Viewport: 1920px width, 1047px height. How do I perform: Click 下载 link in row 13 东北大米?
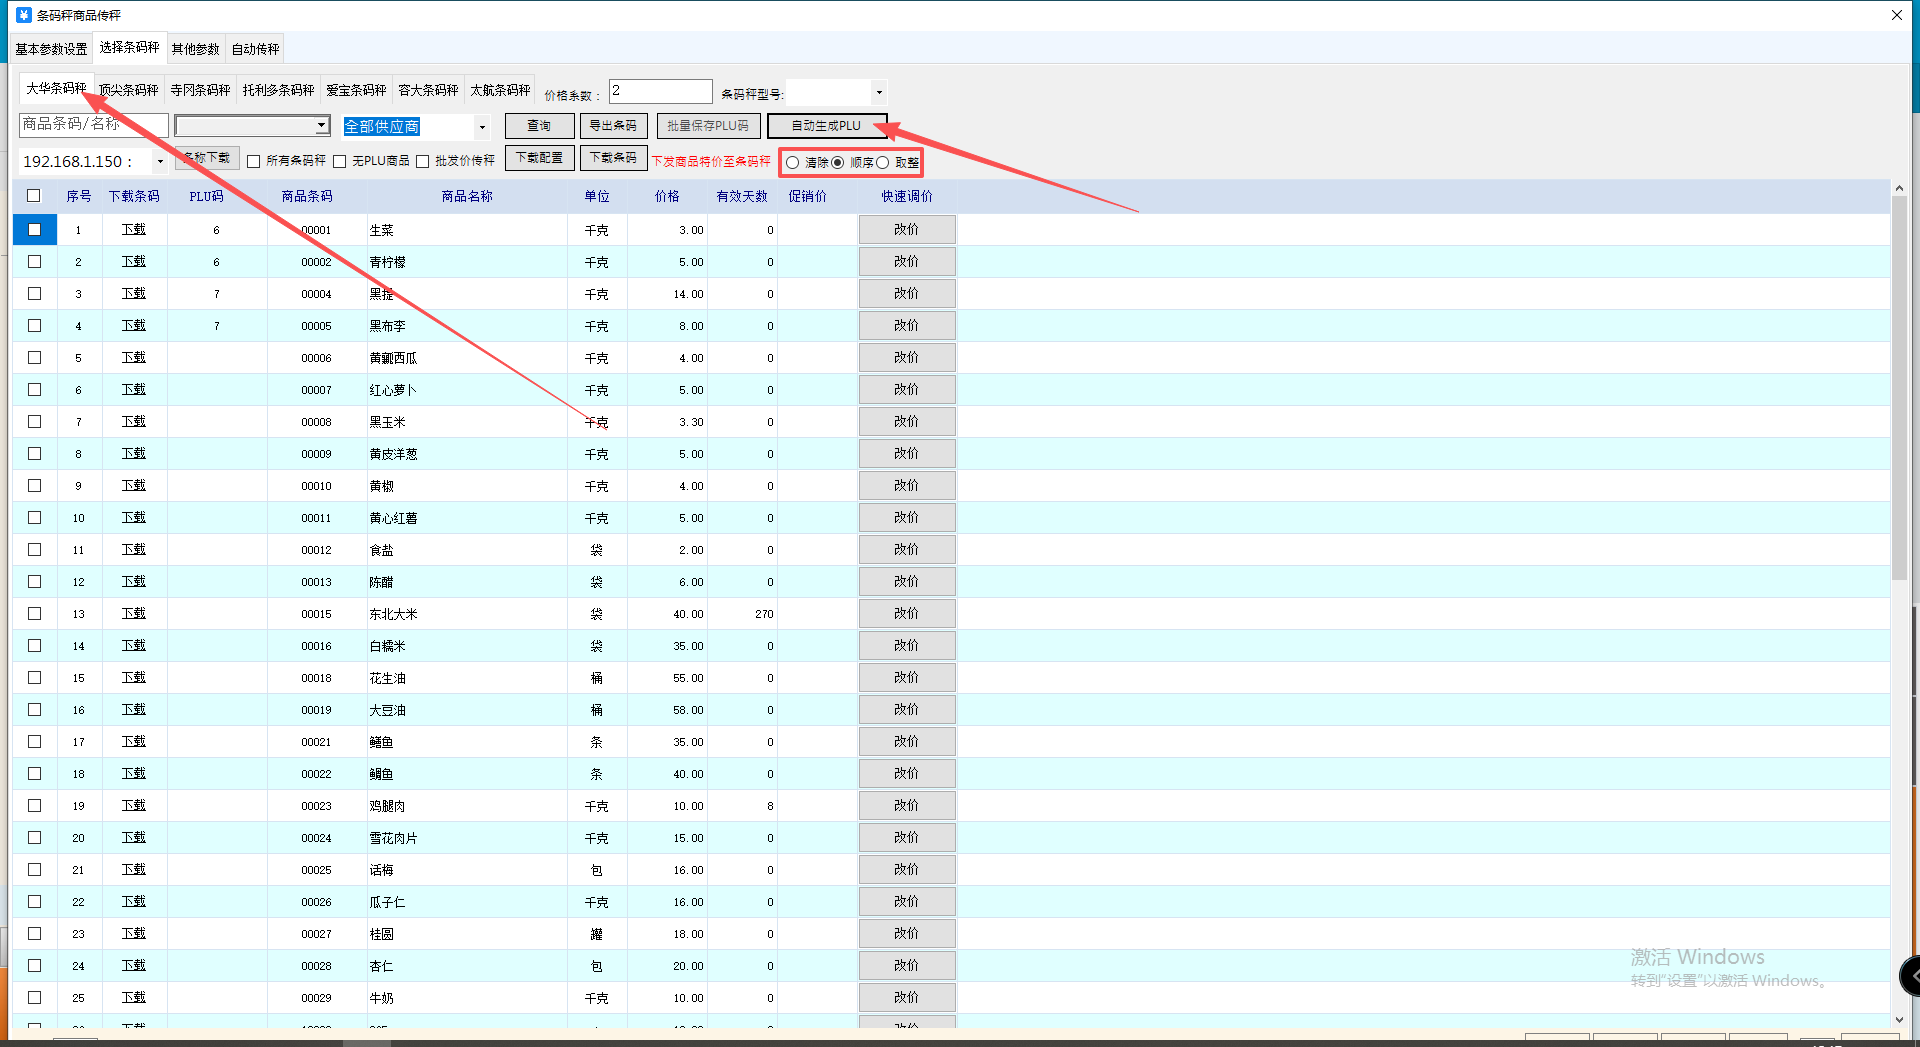[x=134, y=613]
